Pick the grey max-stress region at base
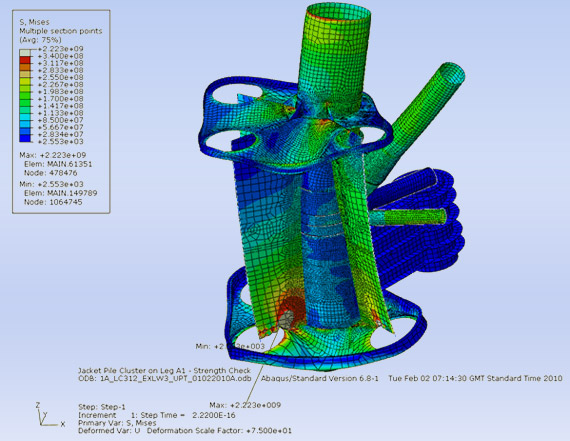 287,320
